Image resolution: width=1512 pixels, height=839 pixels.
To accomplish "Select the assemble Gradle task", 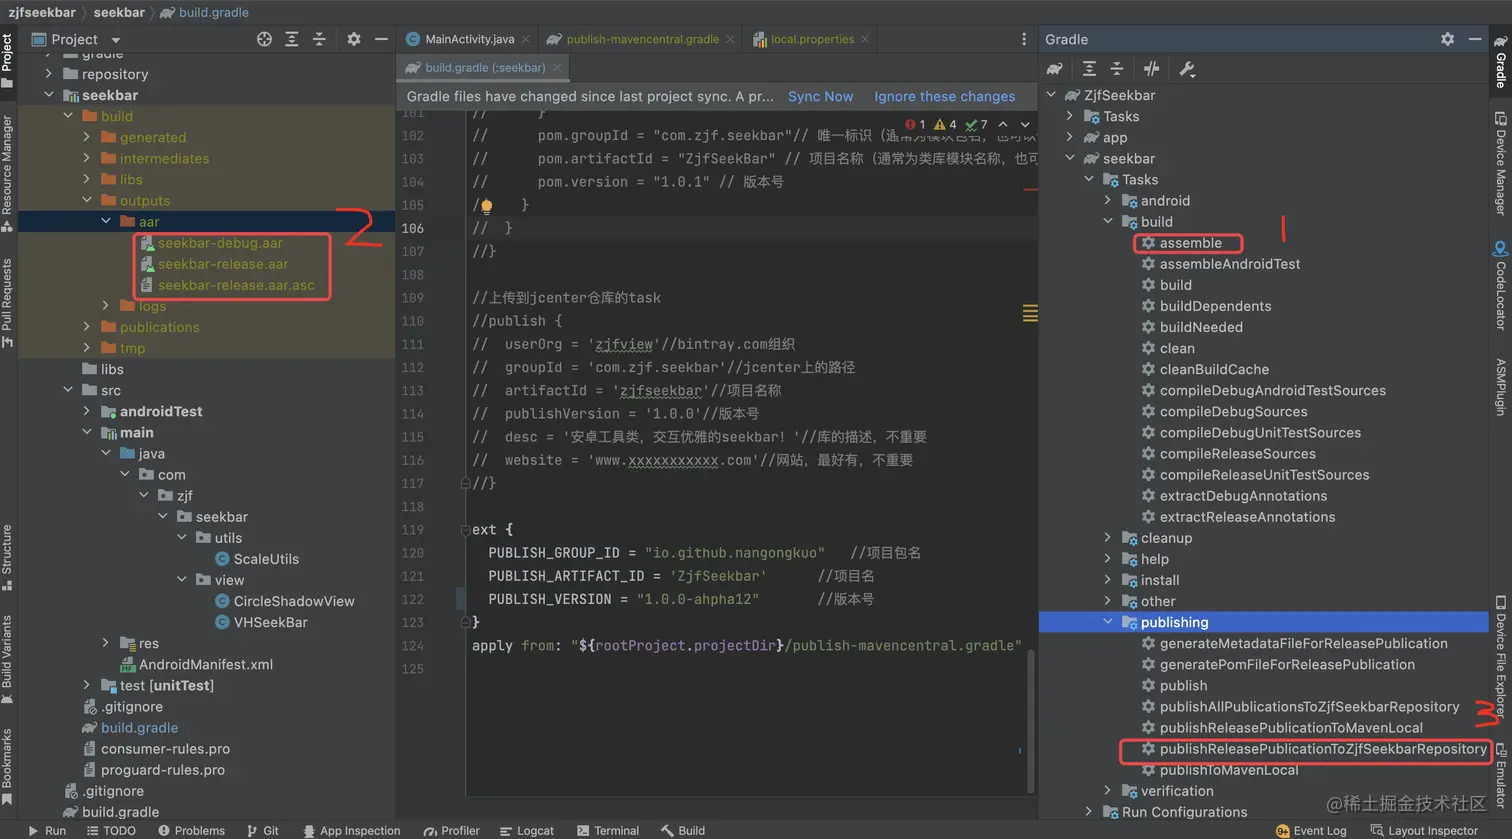I will click(x=1190, y=243).
